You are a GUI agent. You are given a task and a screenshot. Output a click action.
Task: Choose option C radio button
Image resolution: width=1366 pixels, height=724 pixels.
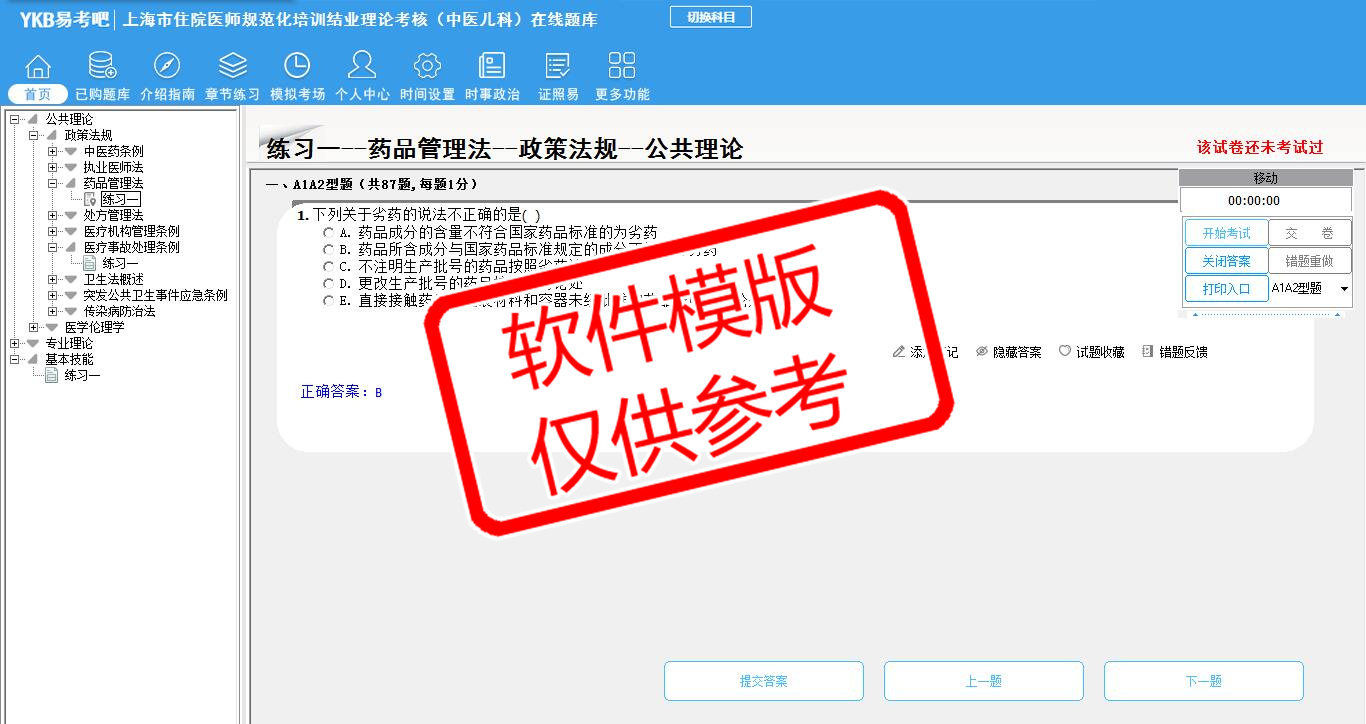(328, 267)
